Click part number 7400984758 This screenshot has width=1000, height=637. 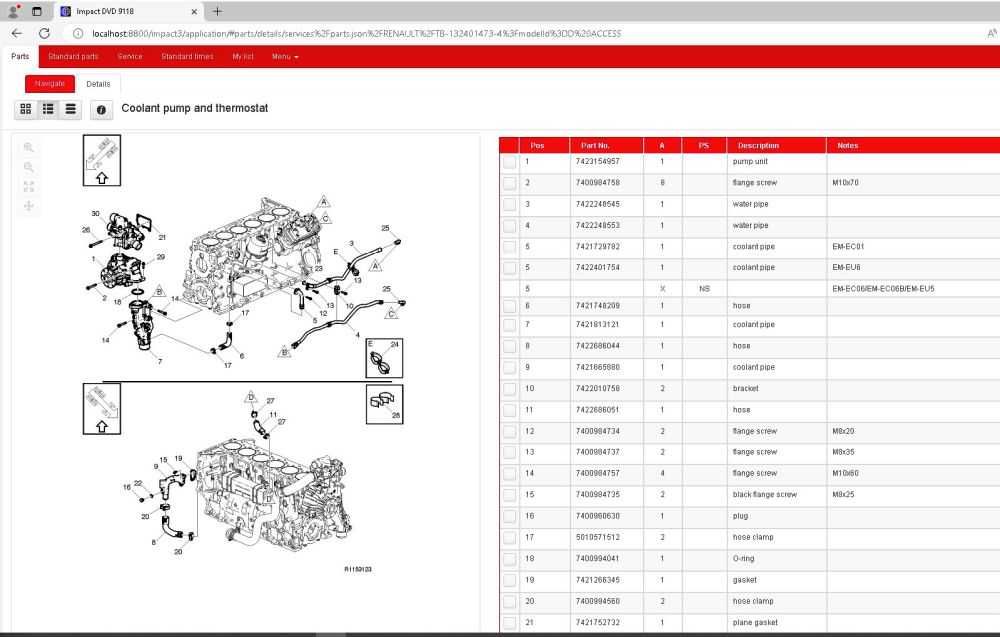click(x=598, y=183)
